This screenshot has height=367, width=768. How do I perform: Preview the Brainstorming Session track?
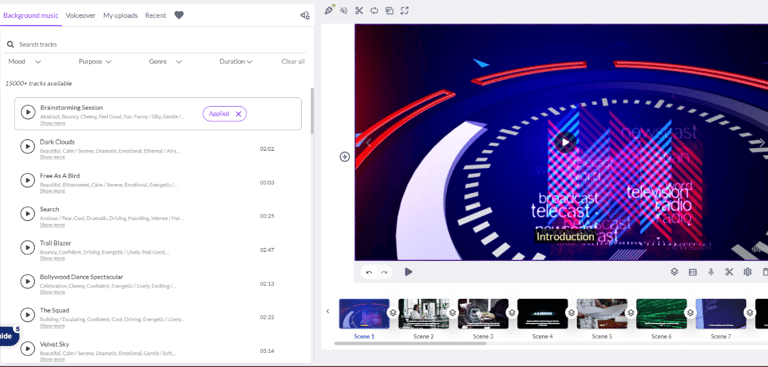tap(28, 112)
